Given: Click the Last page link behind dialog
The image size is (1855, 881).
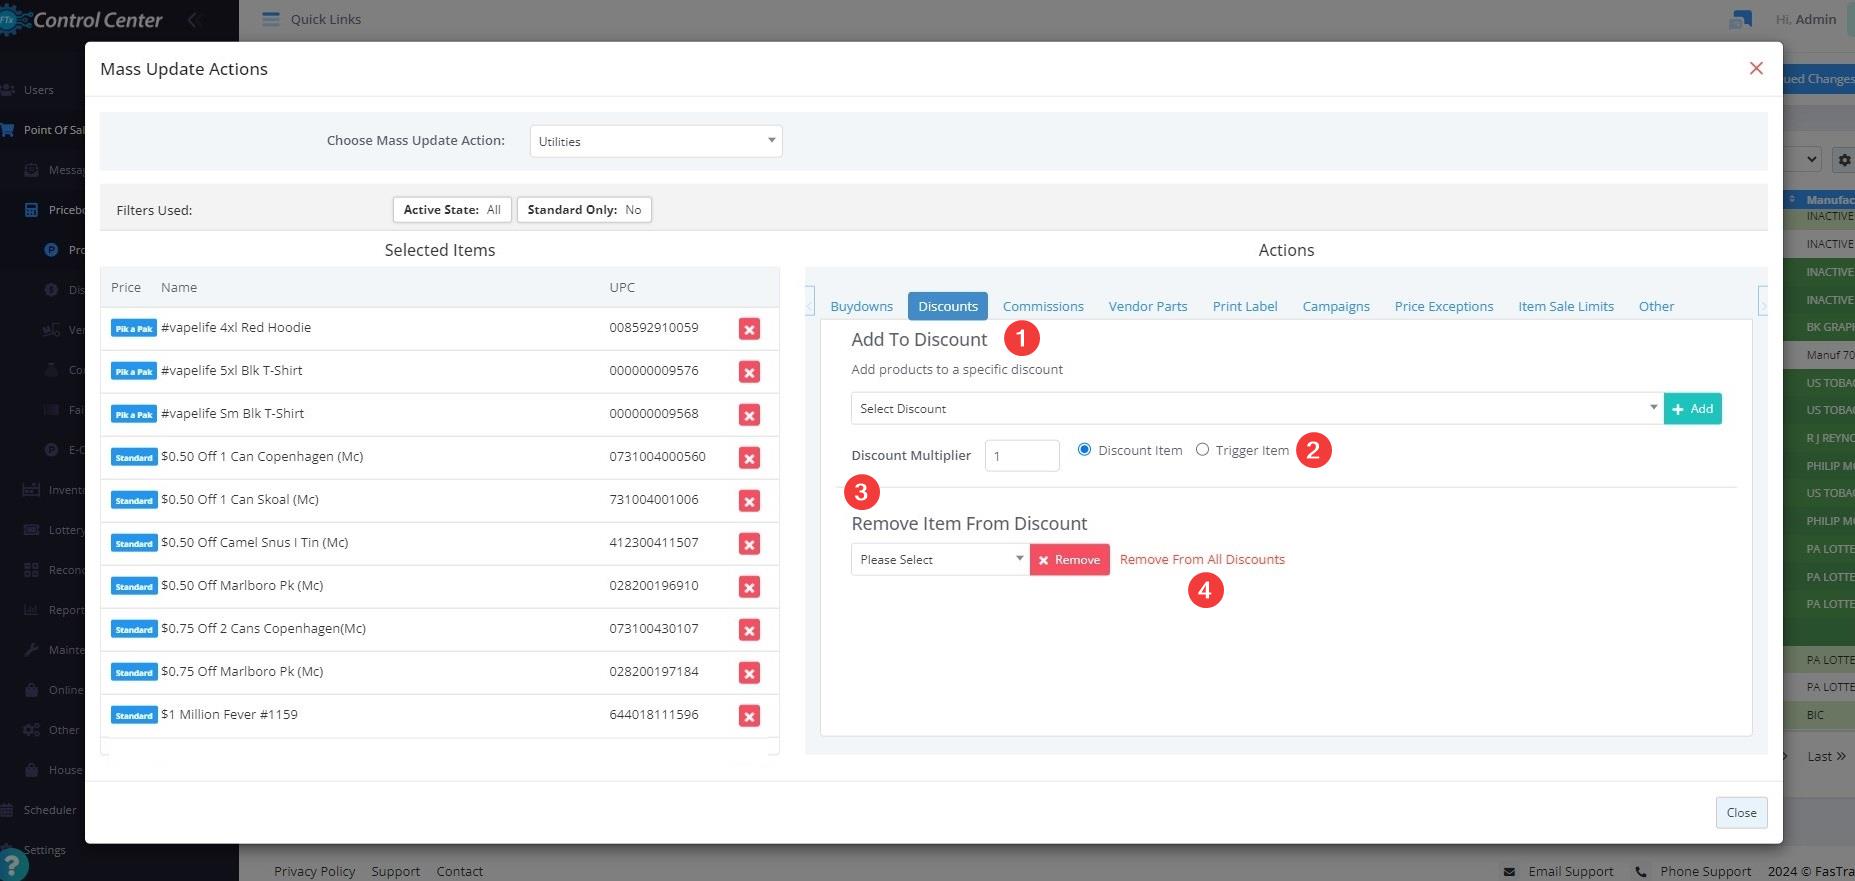Looking at the screenshot, I should click(x=1826, y=756).
